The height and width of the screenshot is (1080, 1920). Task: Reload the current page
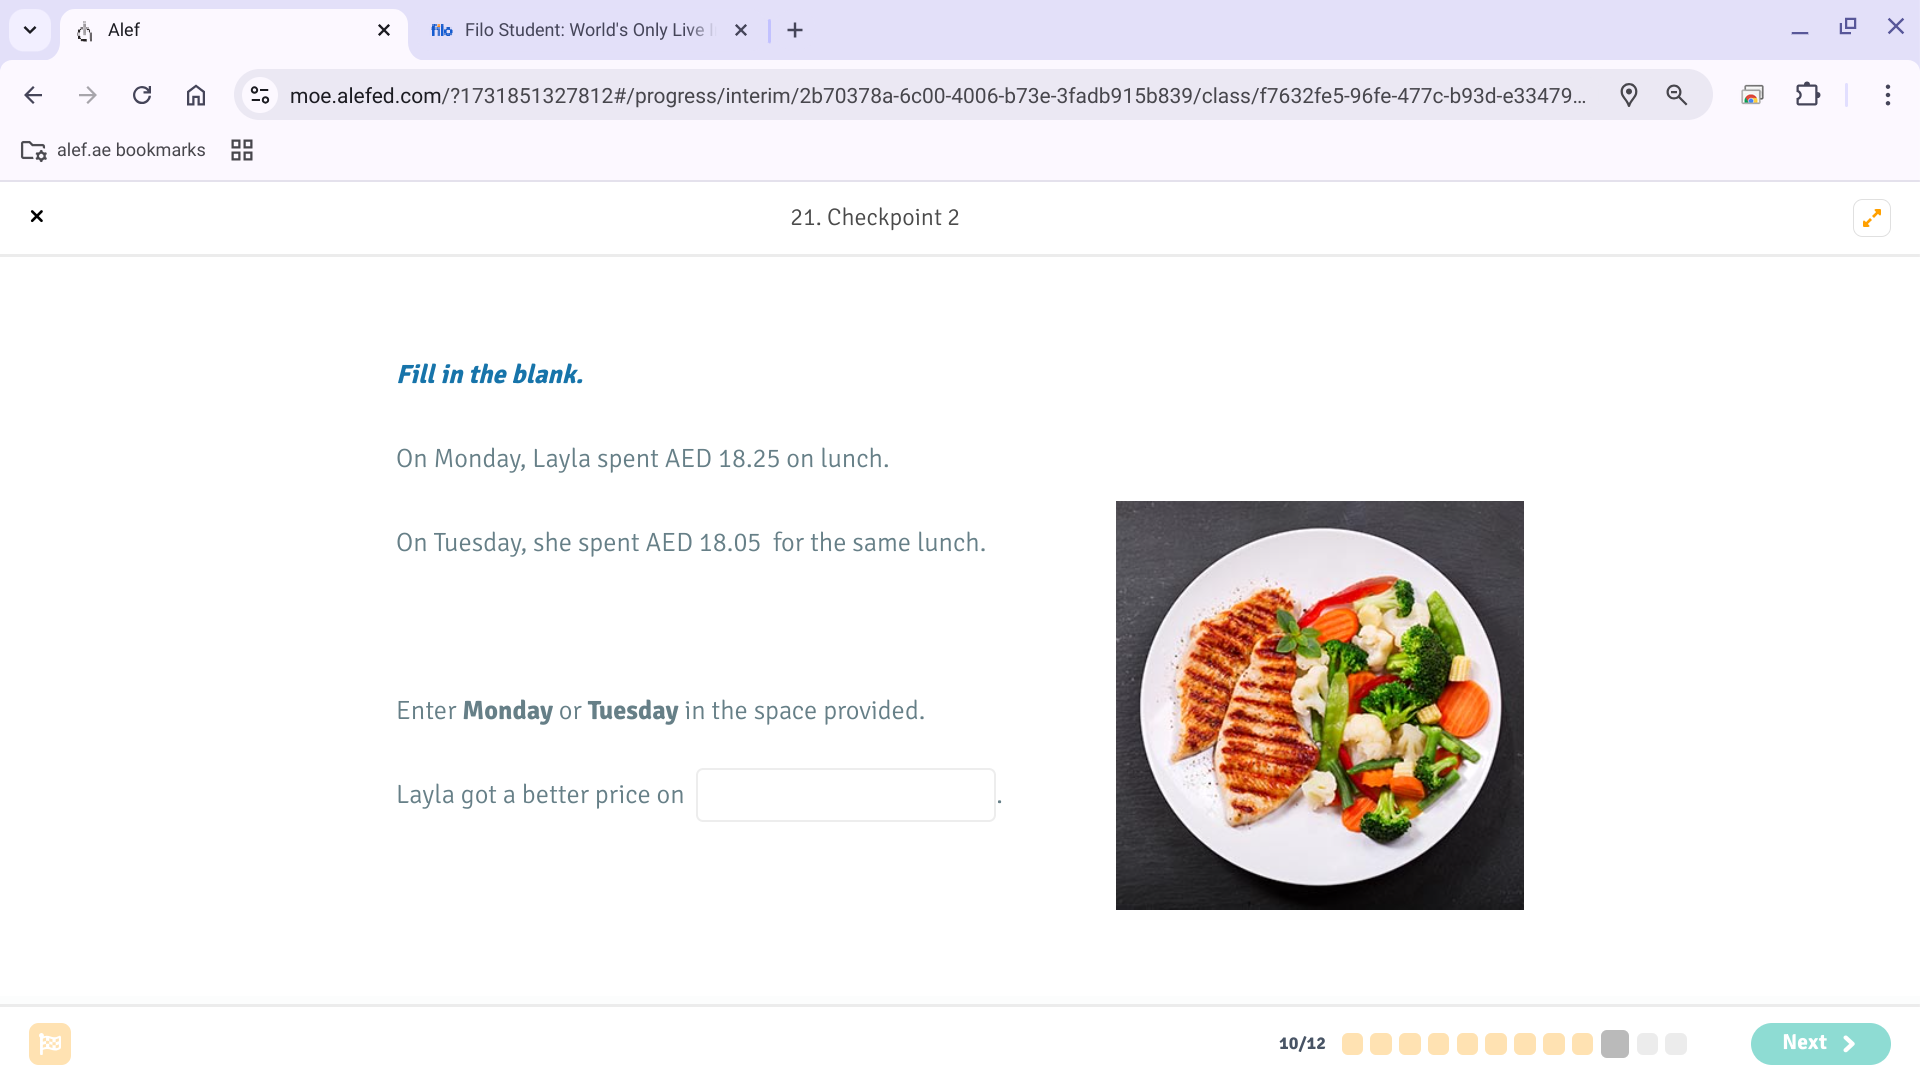142,95
